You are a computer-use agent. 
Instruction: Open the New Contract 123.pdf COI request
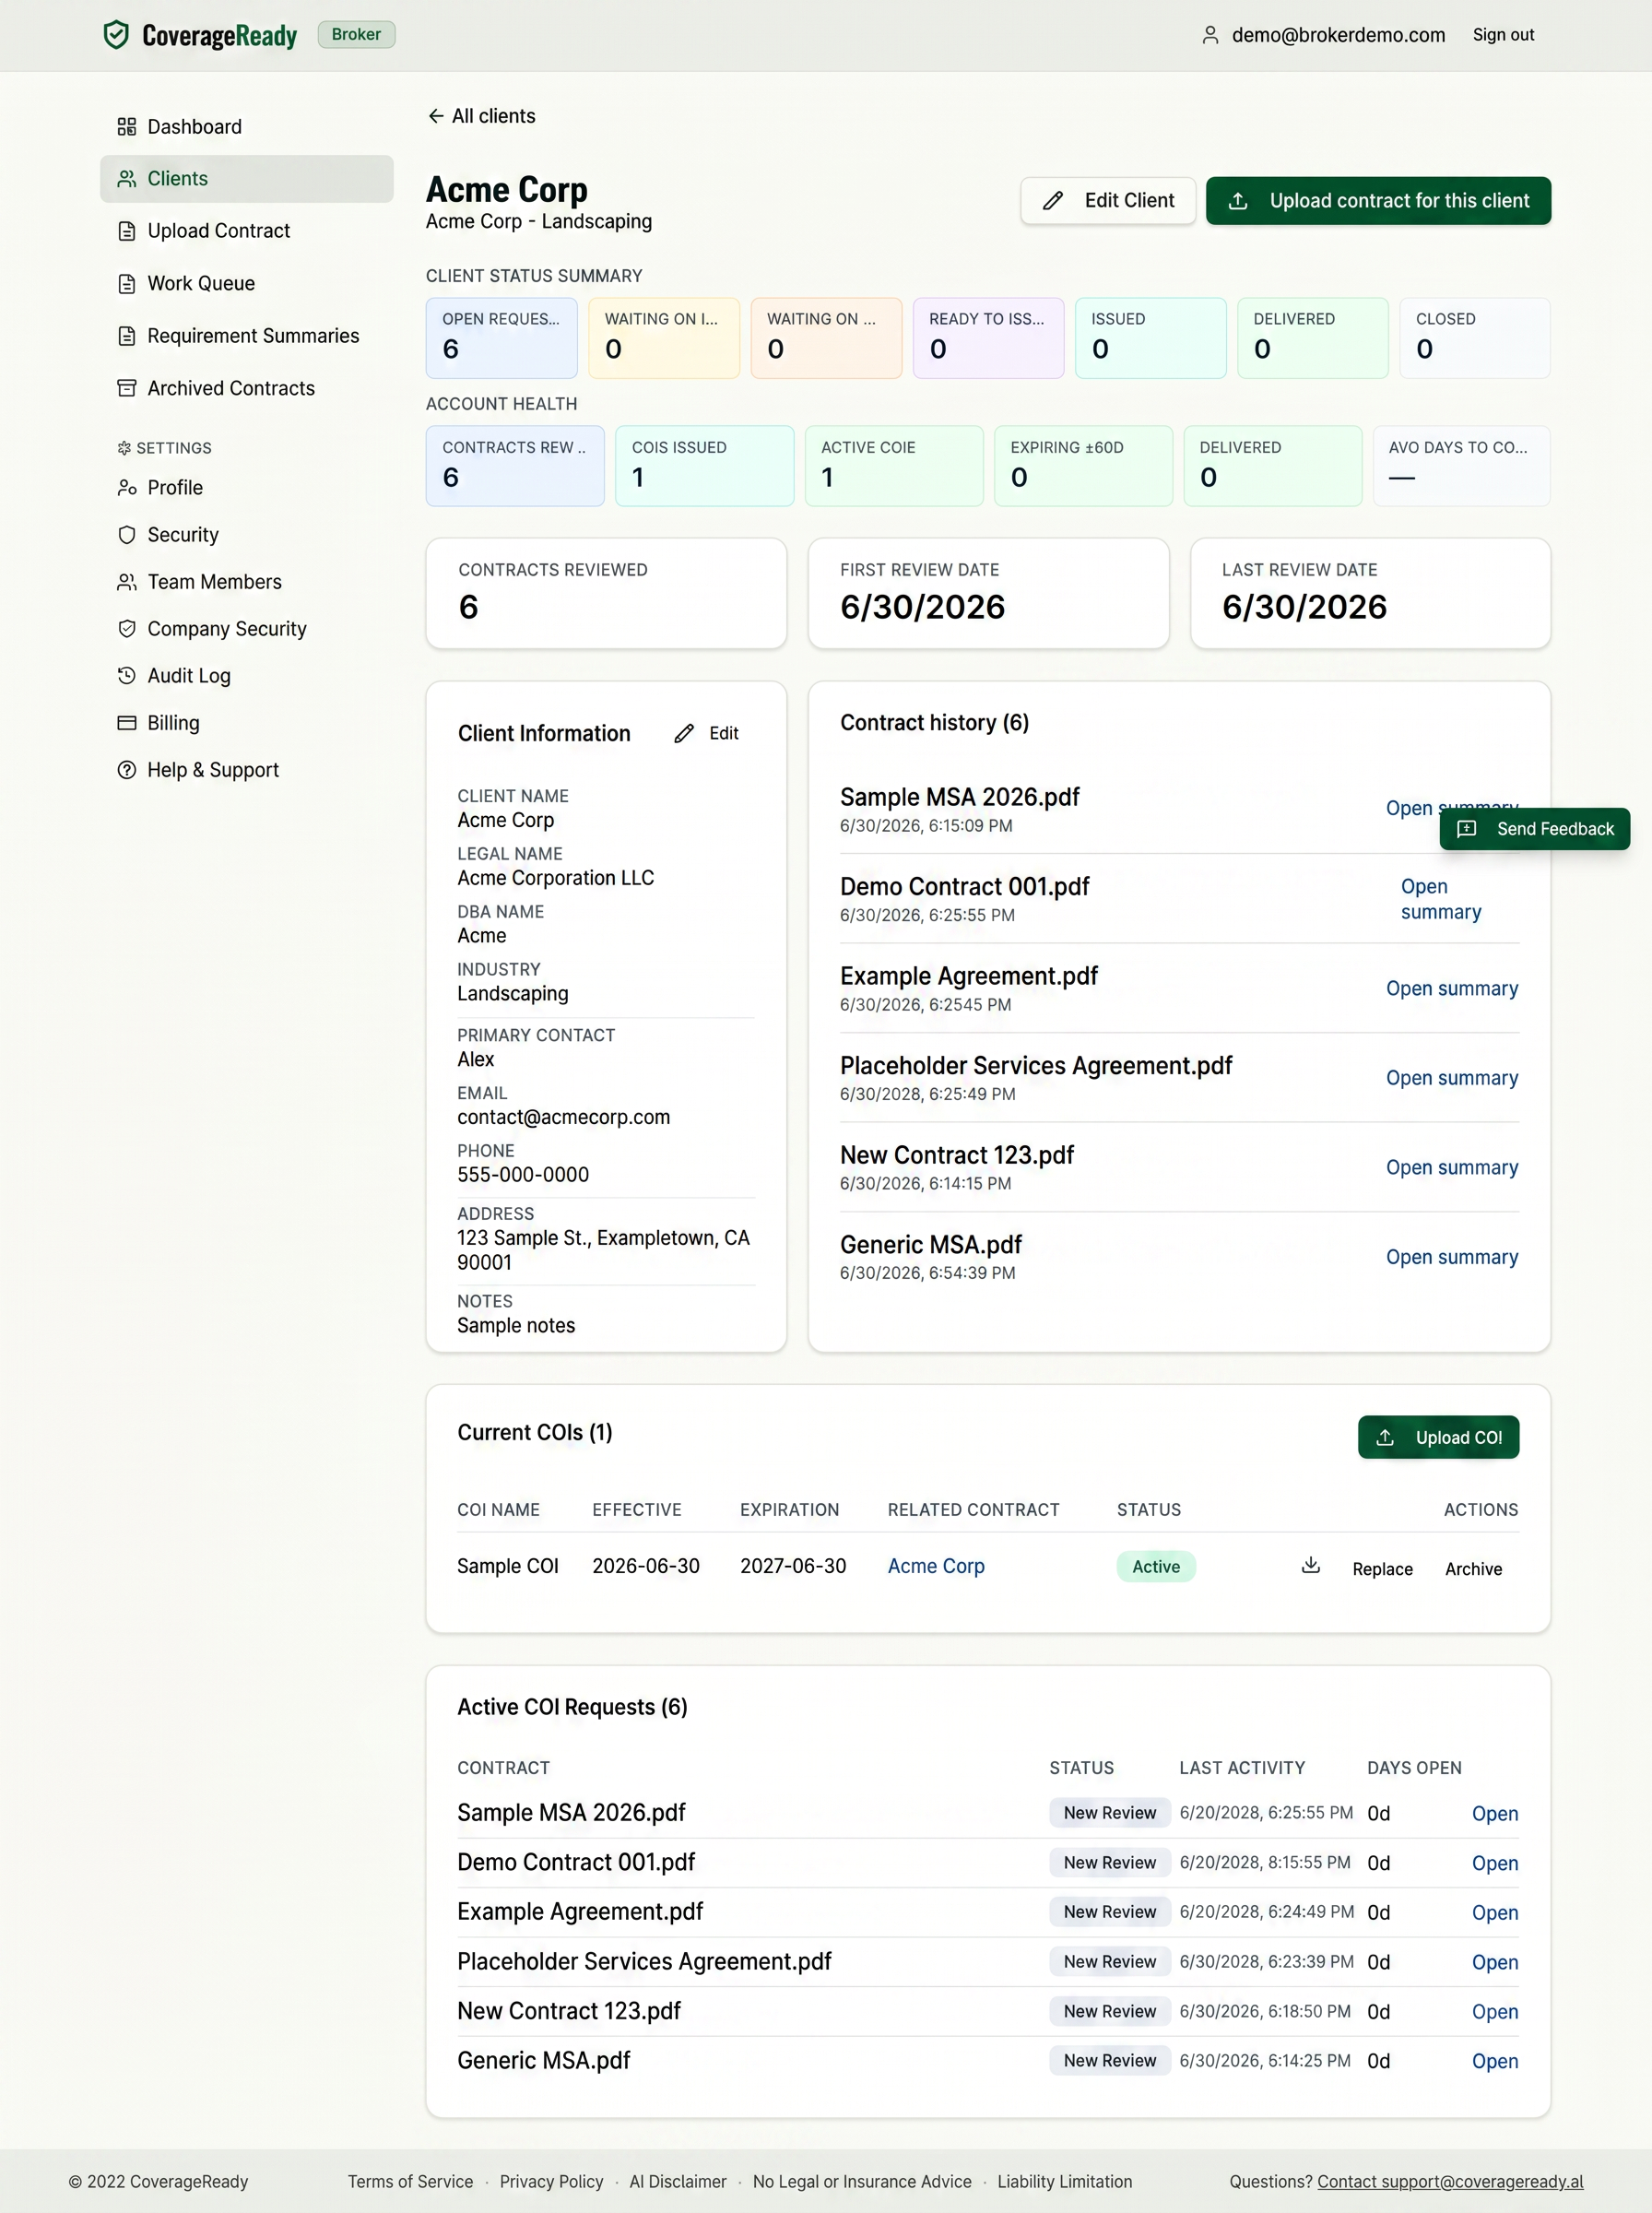(x=1494, y=2012)
